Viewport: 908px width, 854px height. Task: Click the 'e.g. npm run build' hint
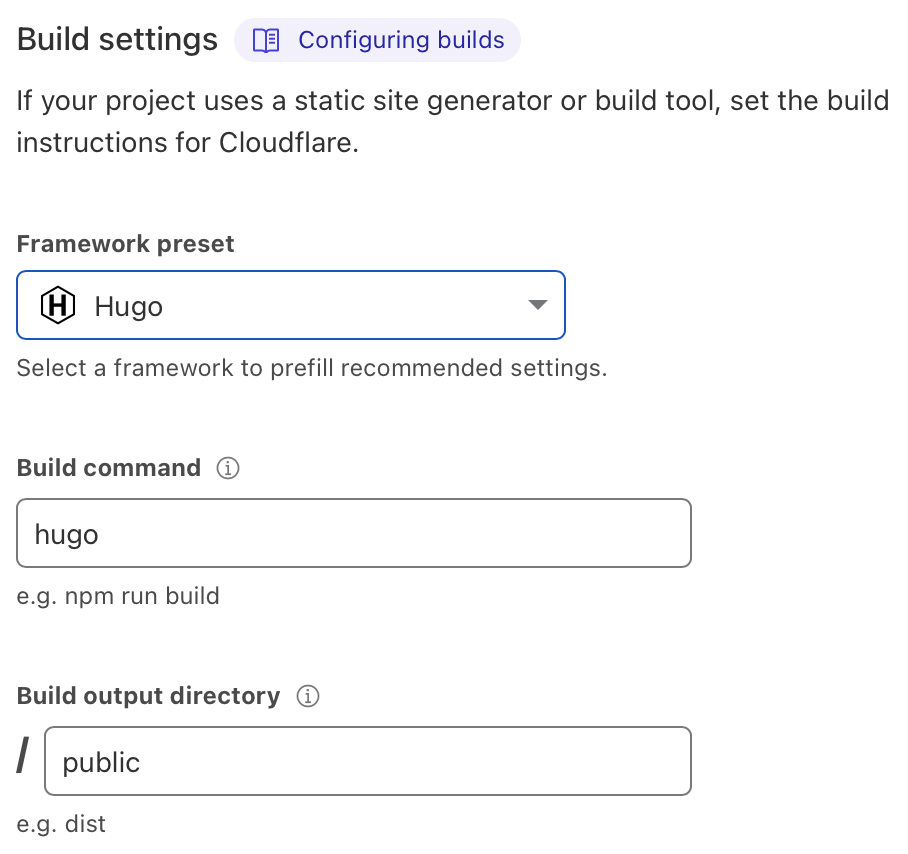[x=118, y=596]
